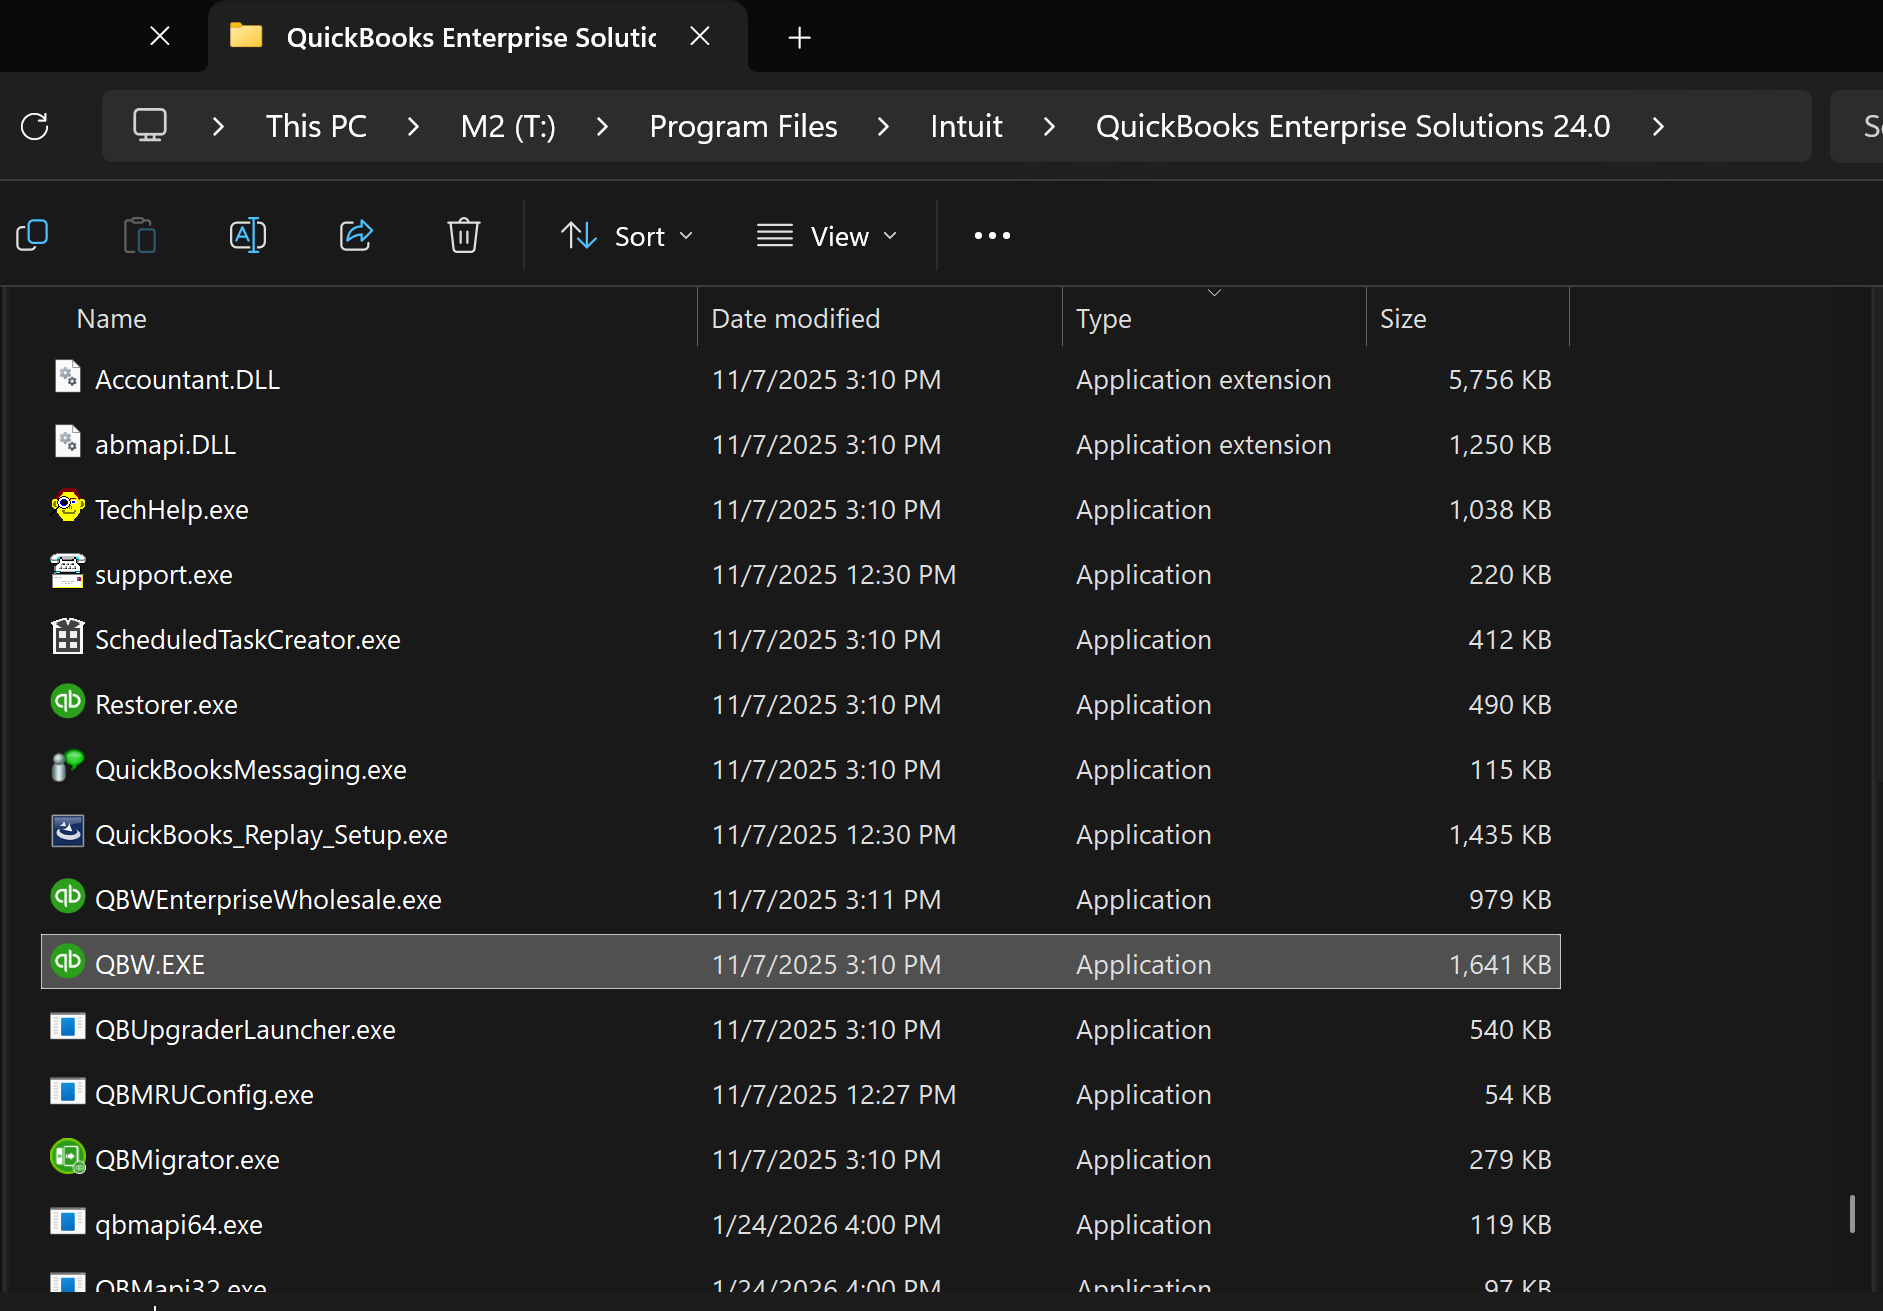Viewport: 1883px width, 1311px height.
Task: Navigate to M2 (T:) breadcrumb
Action: pyautogui.click(x=508, y=127)
